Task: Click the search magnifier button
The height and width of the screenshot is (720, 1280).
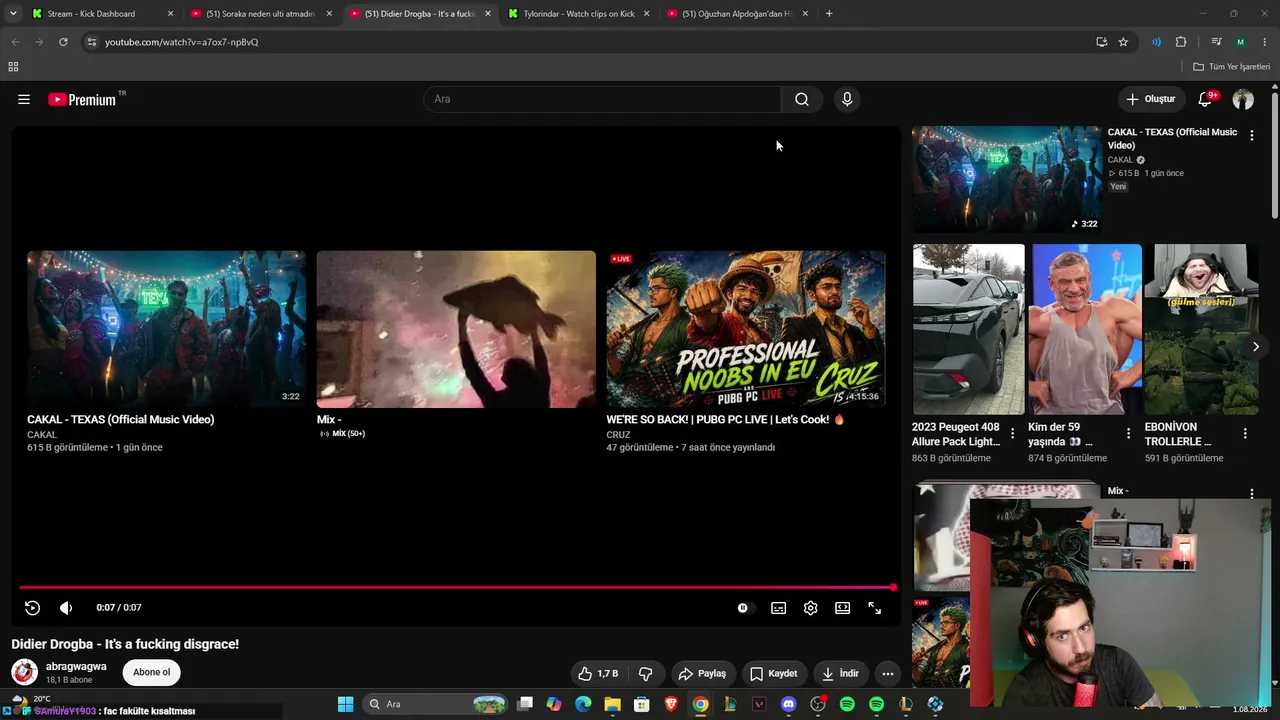Action: [802, 99]
